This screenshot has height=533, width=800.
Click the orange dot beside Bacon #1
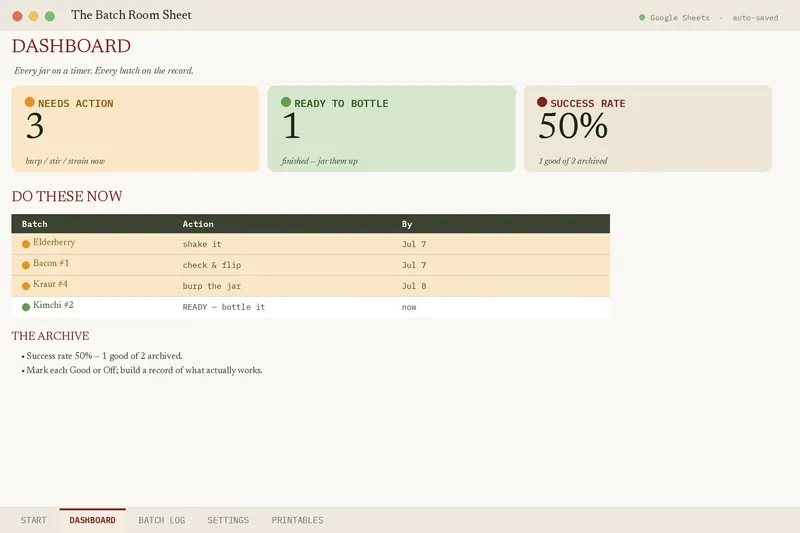[x=26, y=265]
